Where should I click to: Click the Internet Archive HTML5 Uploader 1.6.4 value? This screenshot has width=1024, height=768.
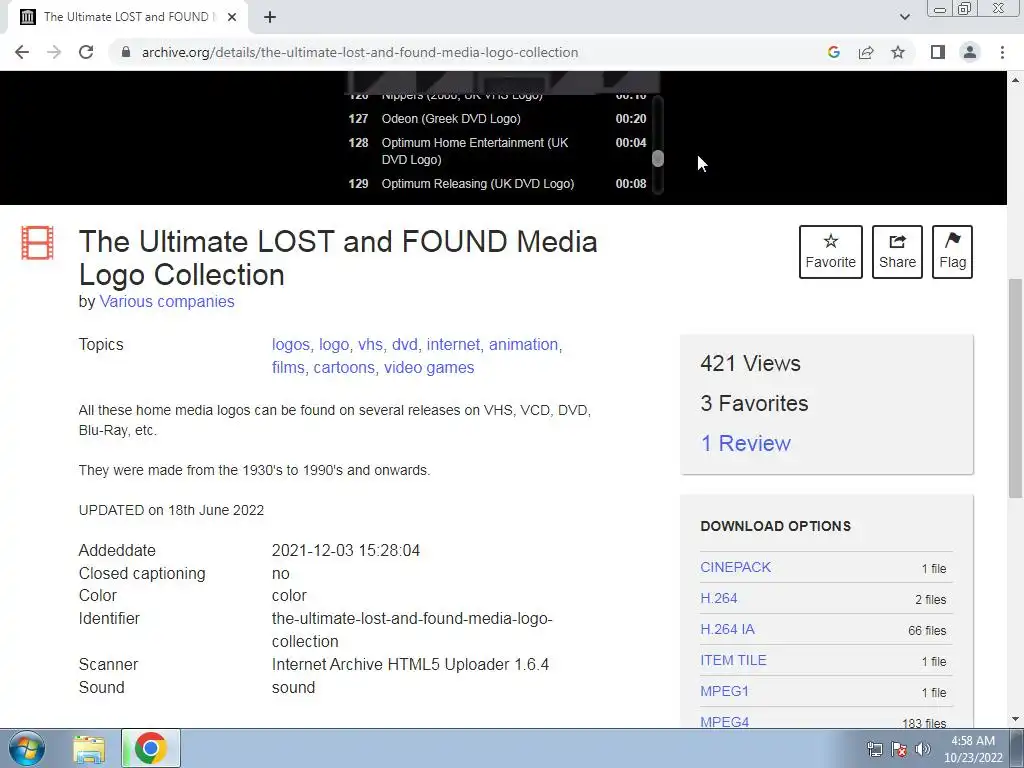pyautogui.click(x=410, y=665)
